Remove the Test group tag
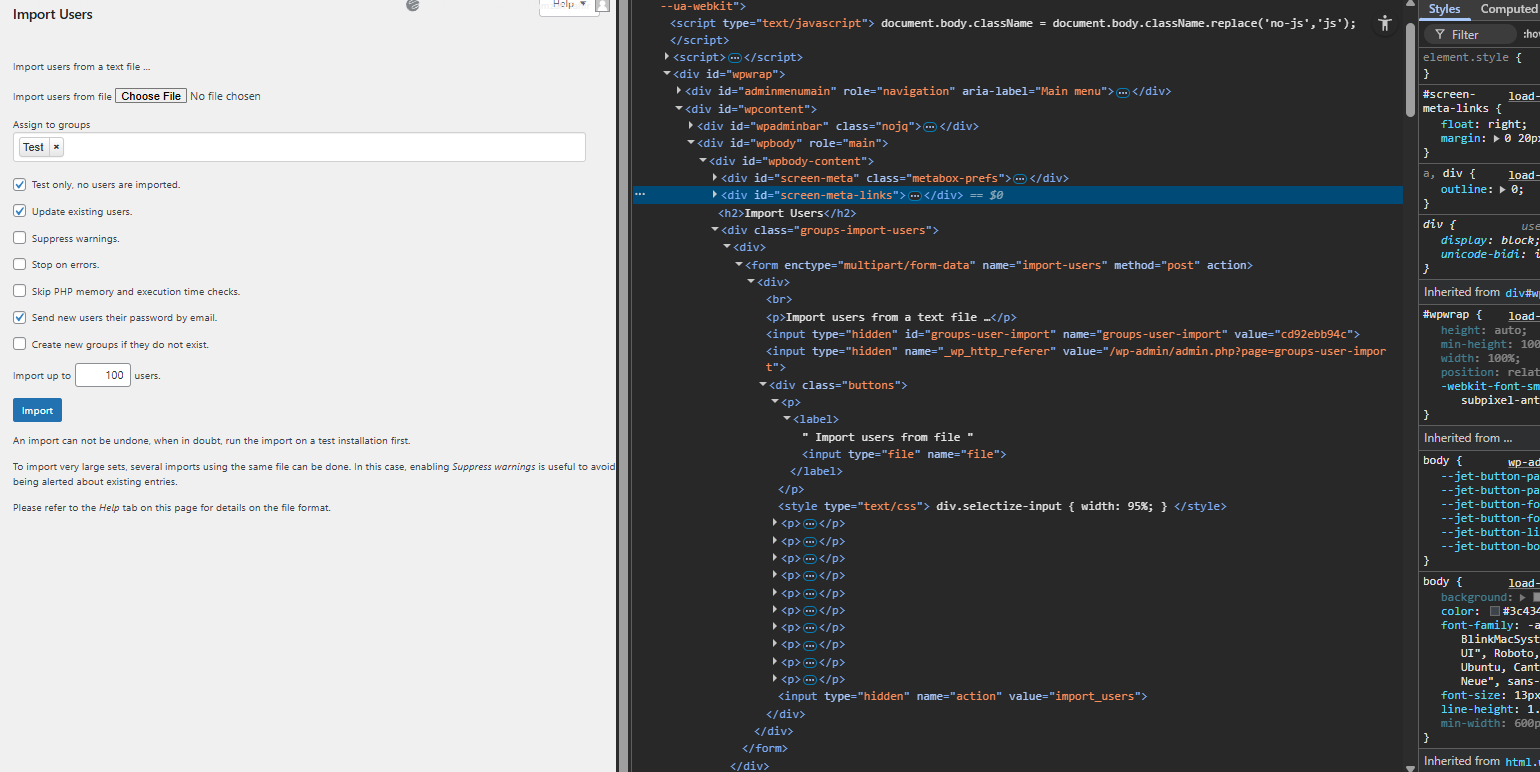The image size is (1540, 772). click(57, 147)
